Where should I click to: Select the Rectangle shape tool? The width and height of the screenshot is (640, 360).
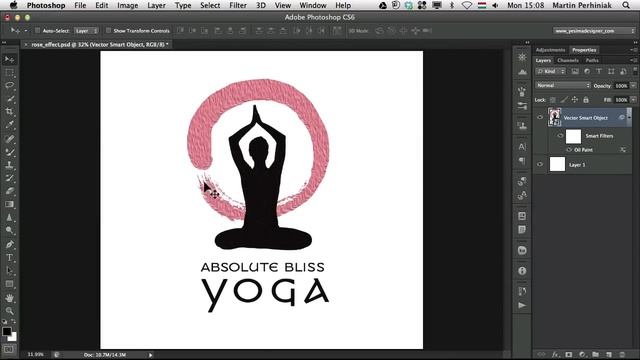[9, 284]
